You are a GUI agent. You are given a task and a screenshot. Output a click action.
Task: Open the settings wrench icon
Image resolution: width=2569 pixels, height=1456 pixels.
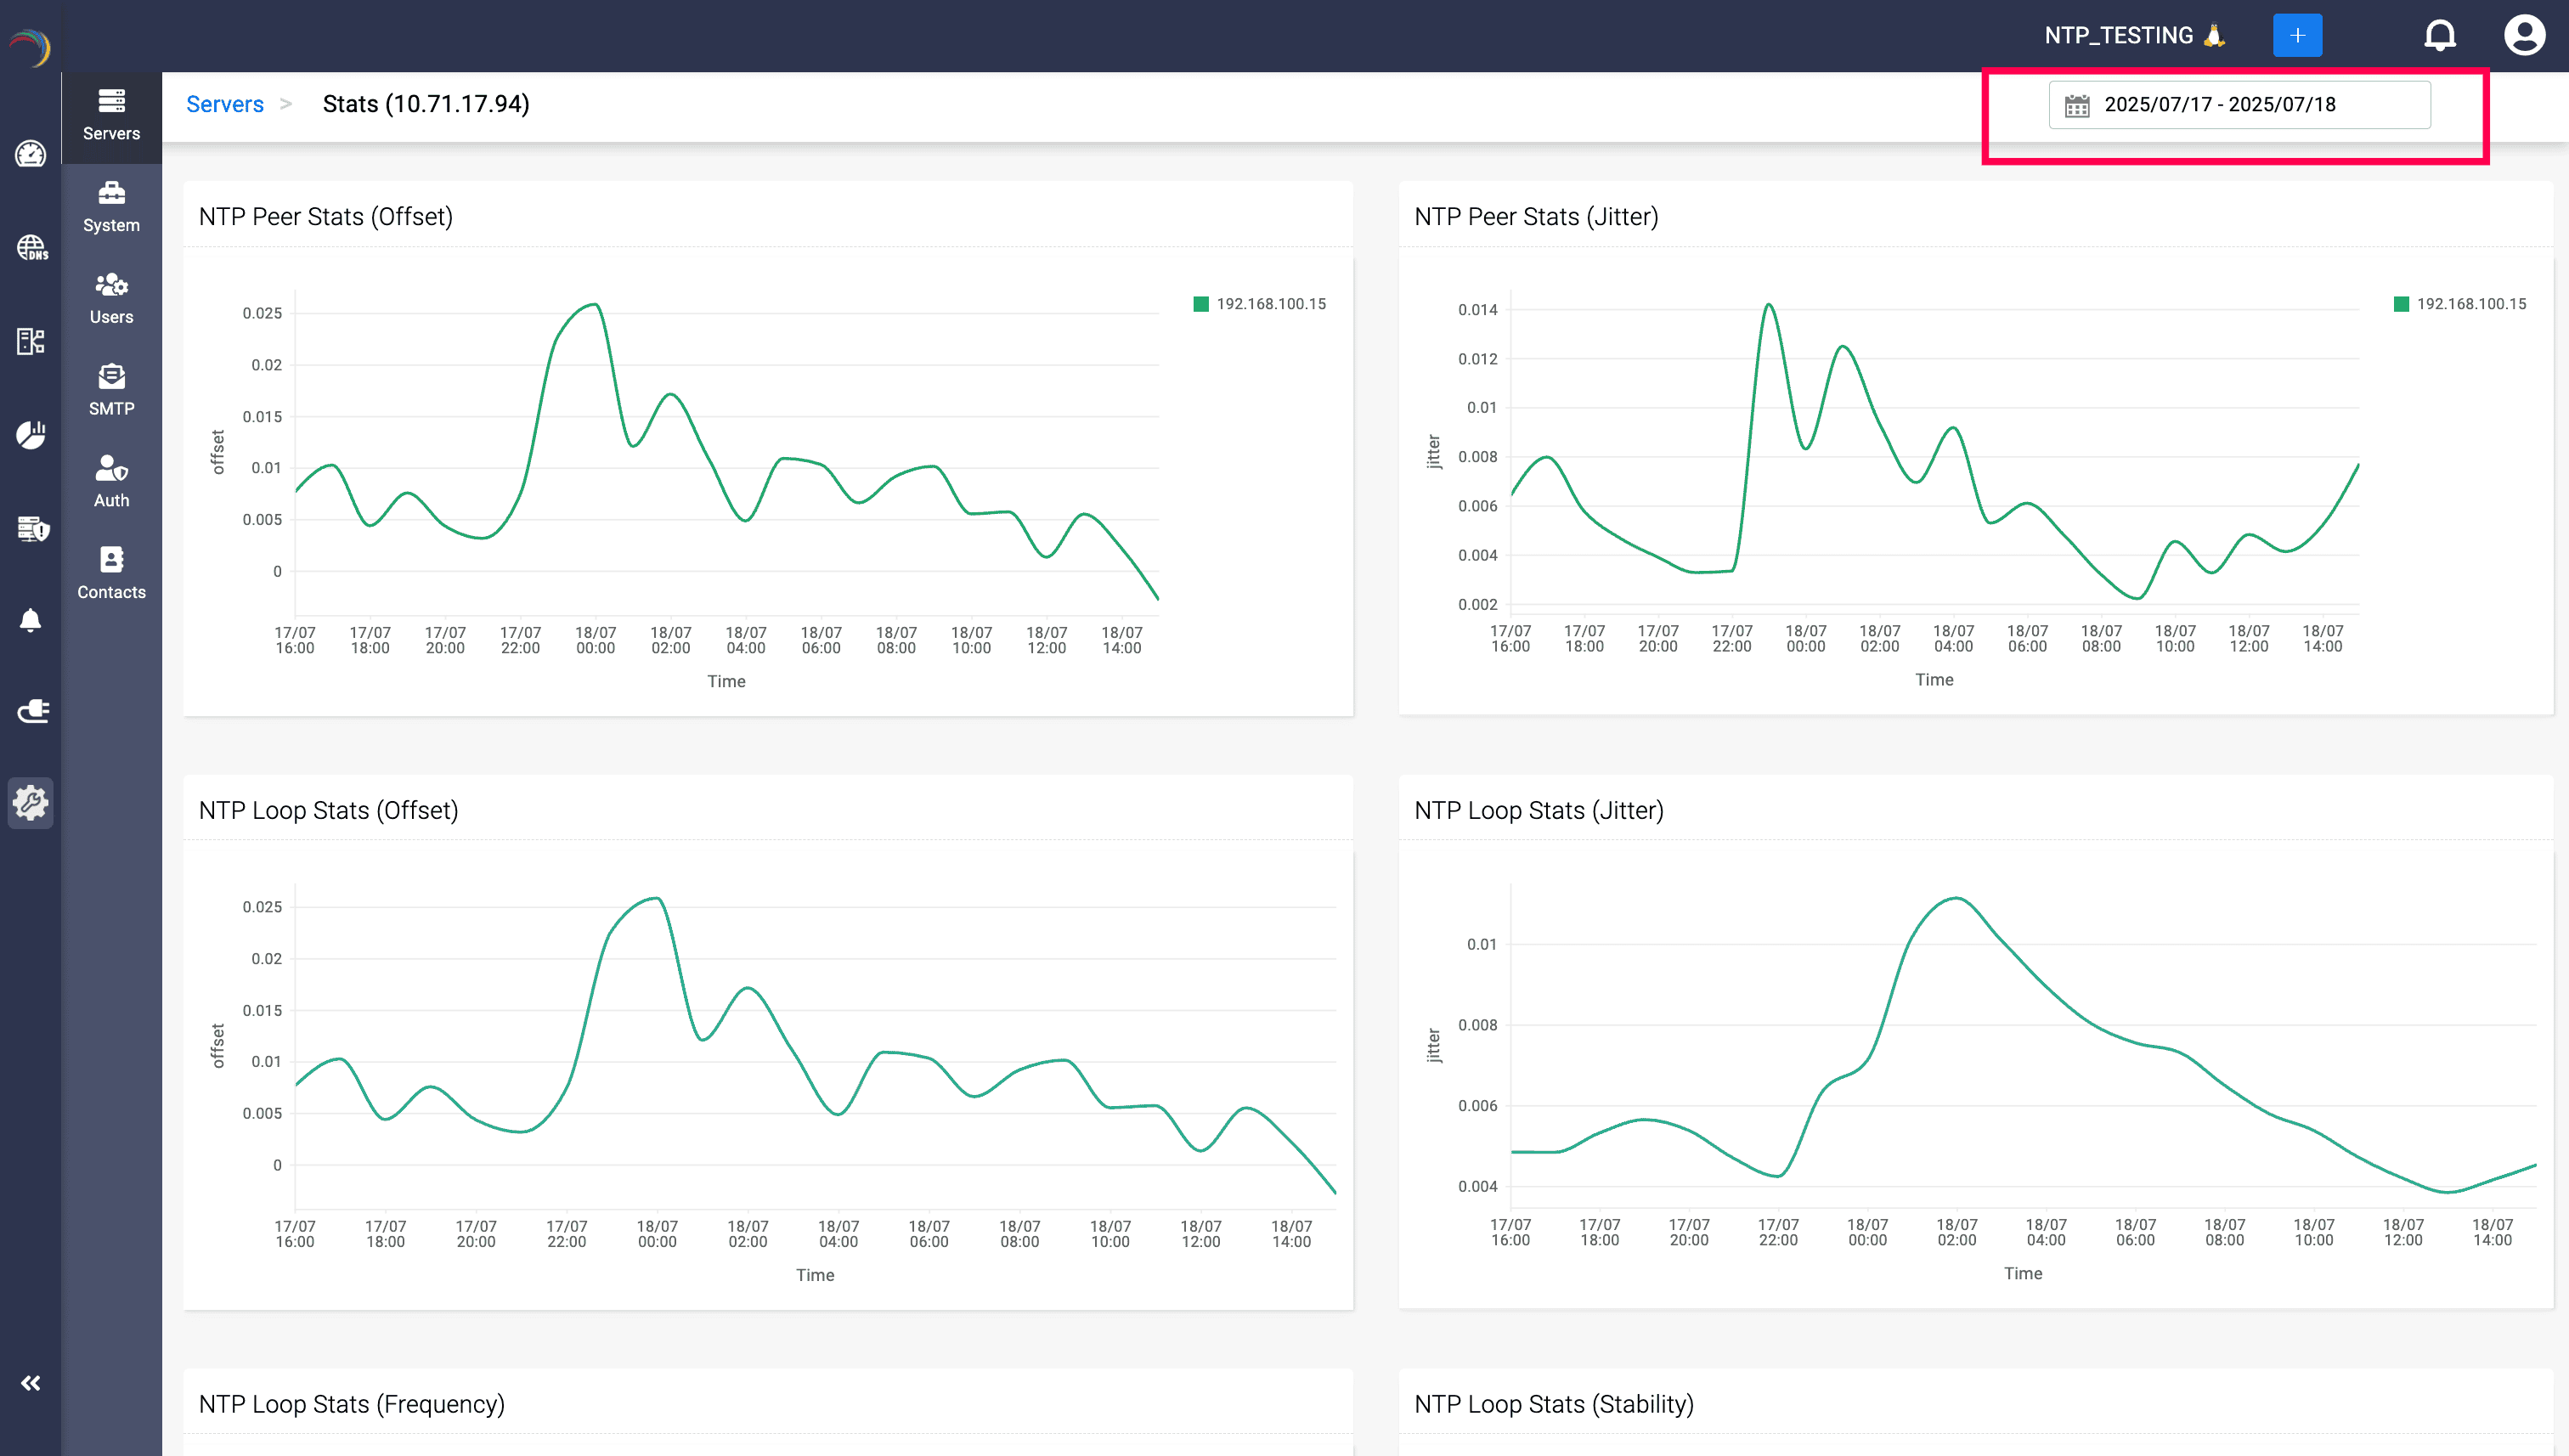(x=30, y=803)
